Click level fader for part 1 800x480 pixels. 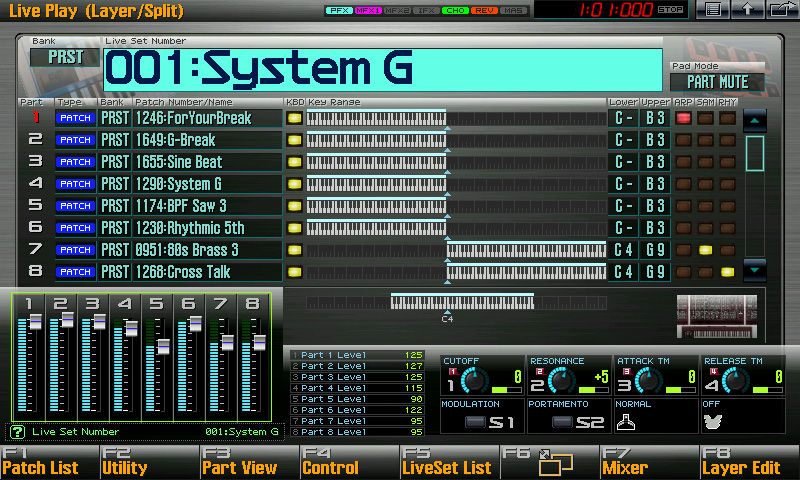click(x=35, y=322)
